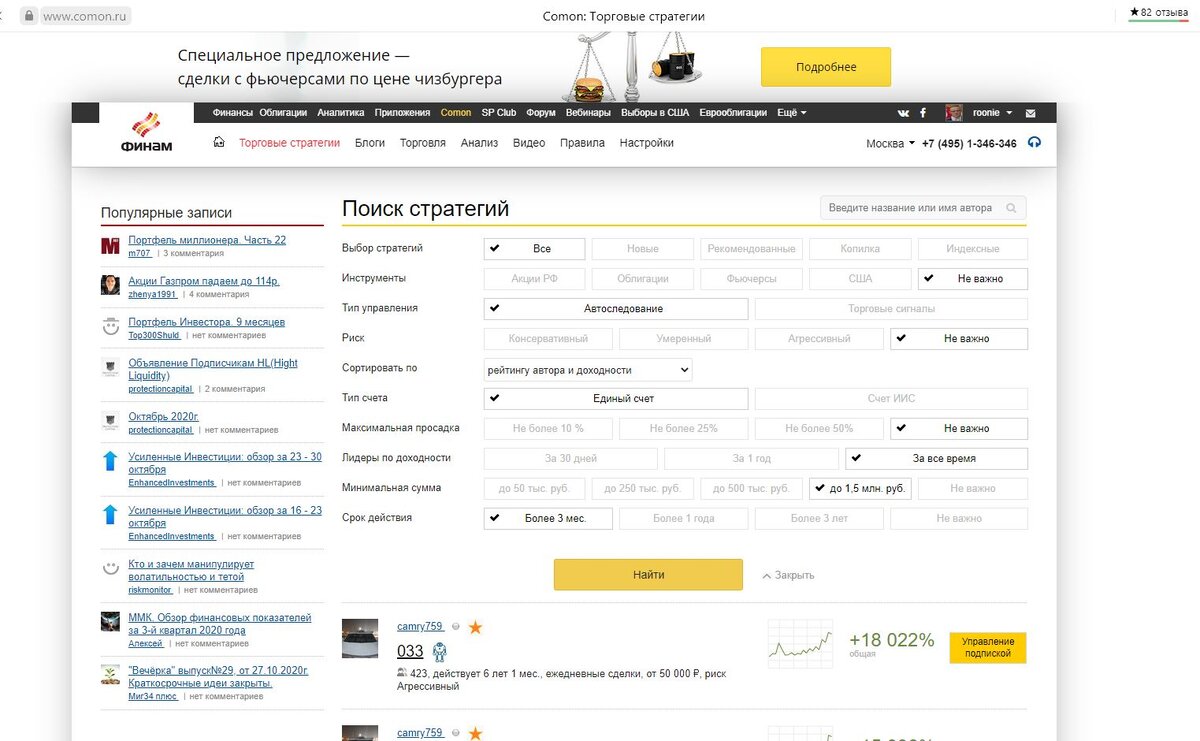Open the Facebook social icon

(x=923, y=113)
